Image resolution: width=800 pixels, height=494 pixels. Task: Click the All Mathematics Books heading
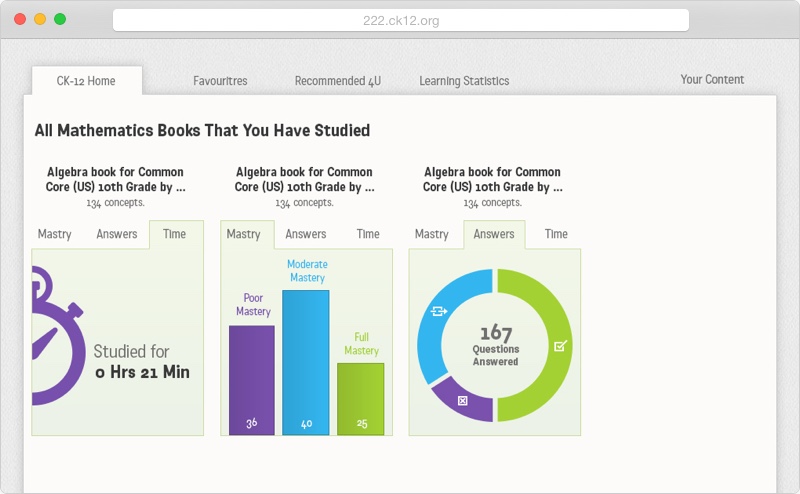[202, 130]
